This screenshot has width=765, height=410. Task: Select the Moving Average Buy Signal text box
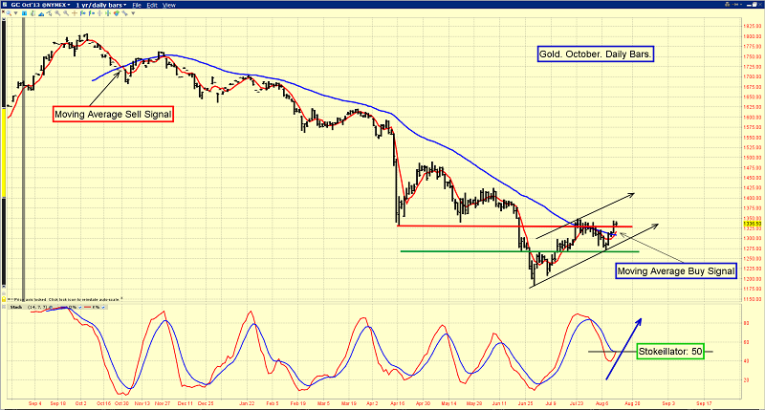pos(675,270)
